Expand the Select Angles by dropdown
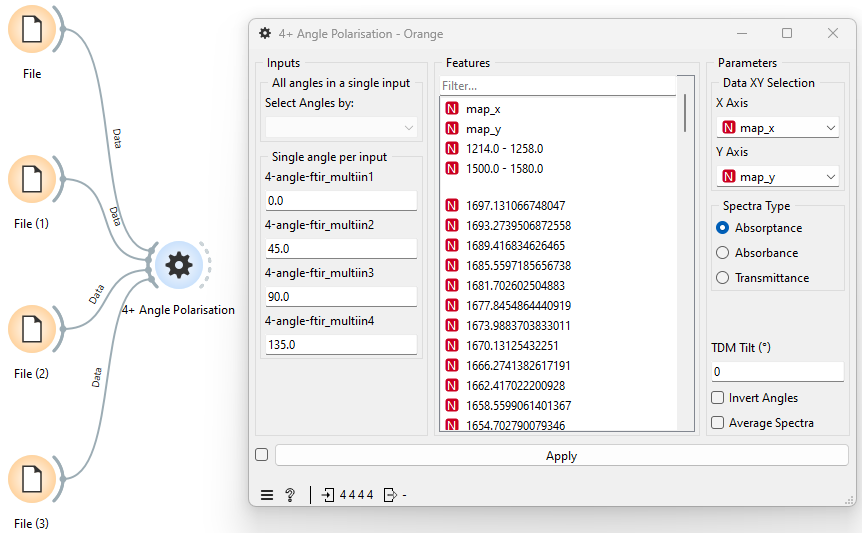862x533 pixels. (341, 127)
